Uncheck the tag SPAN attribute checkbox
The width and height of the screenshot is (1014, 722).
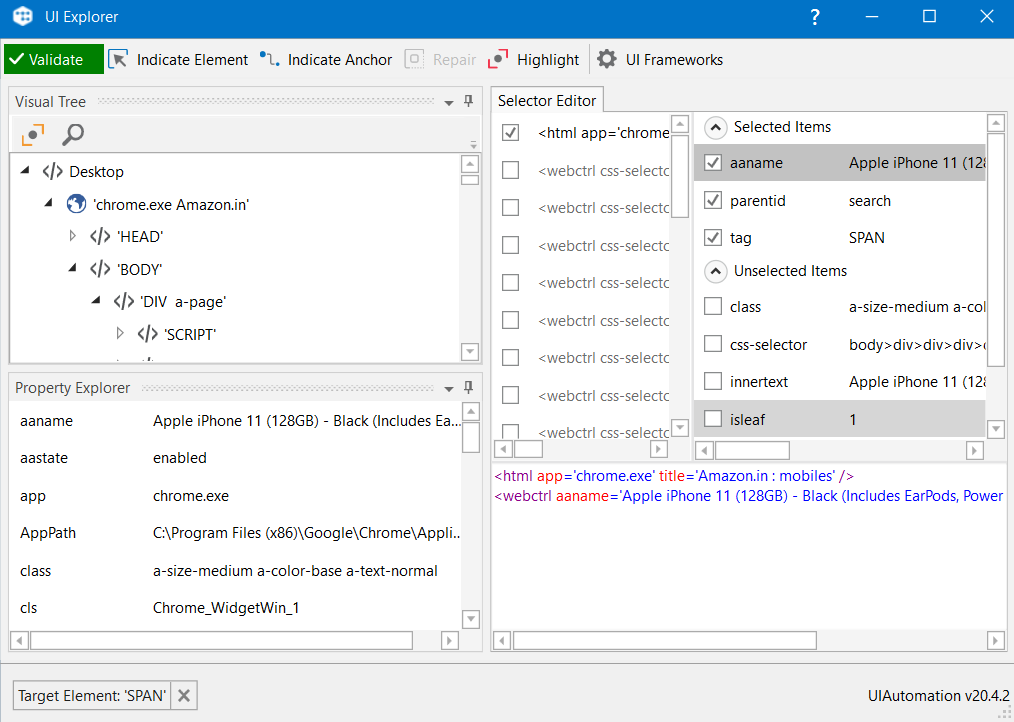[713, 237]
